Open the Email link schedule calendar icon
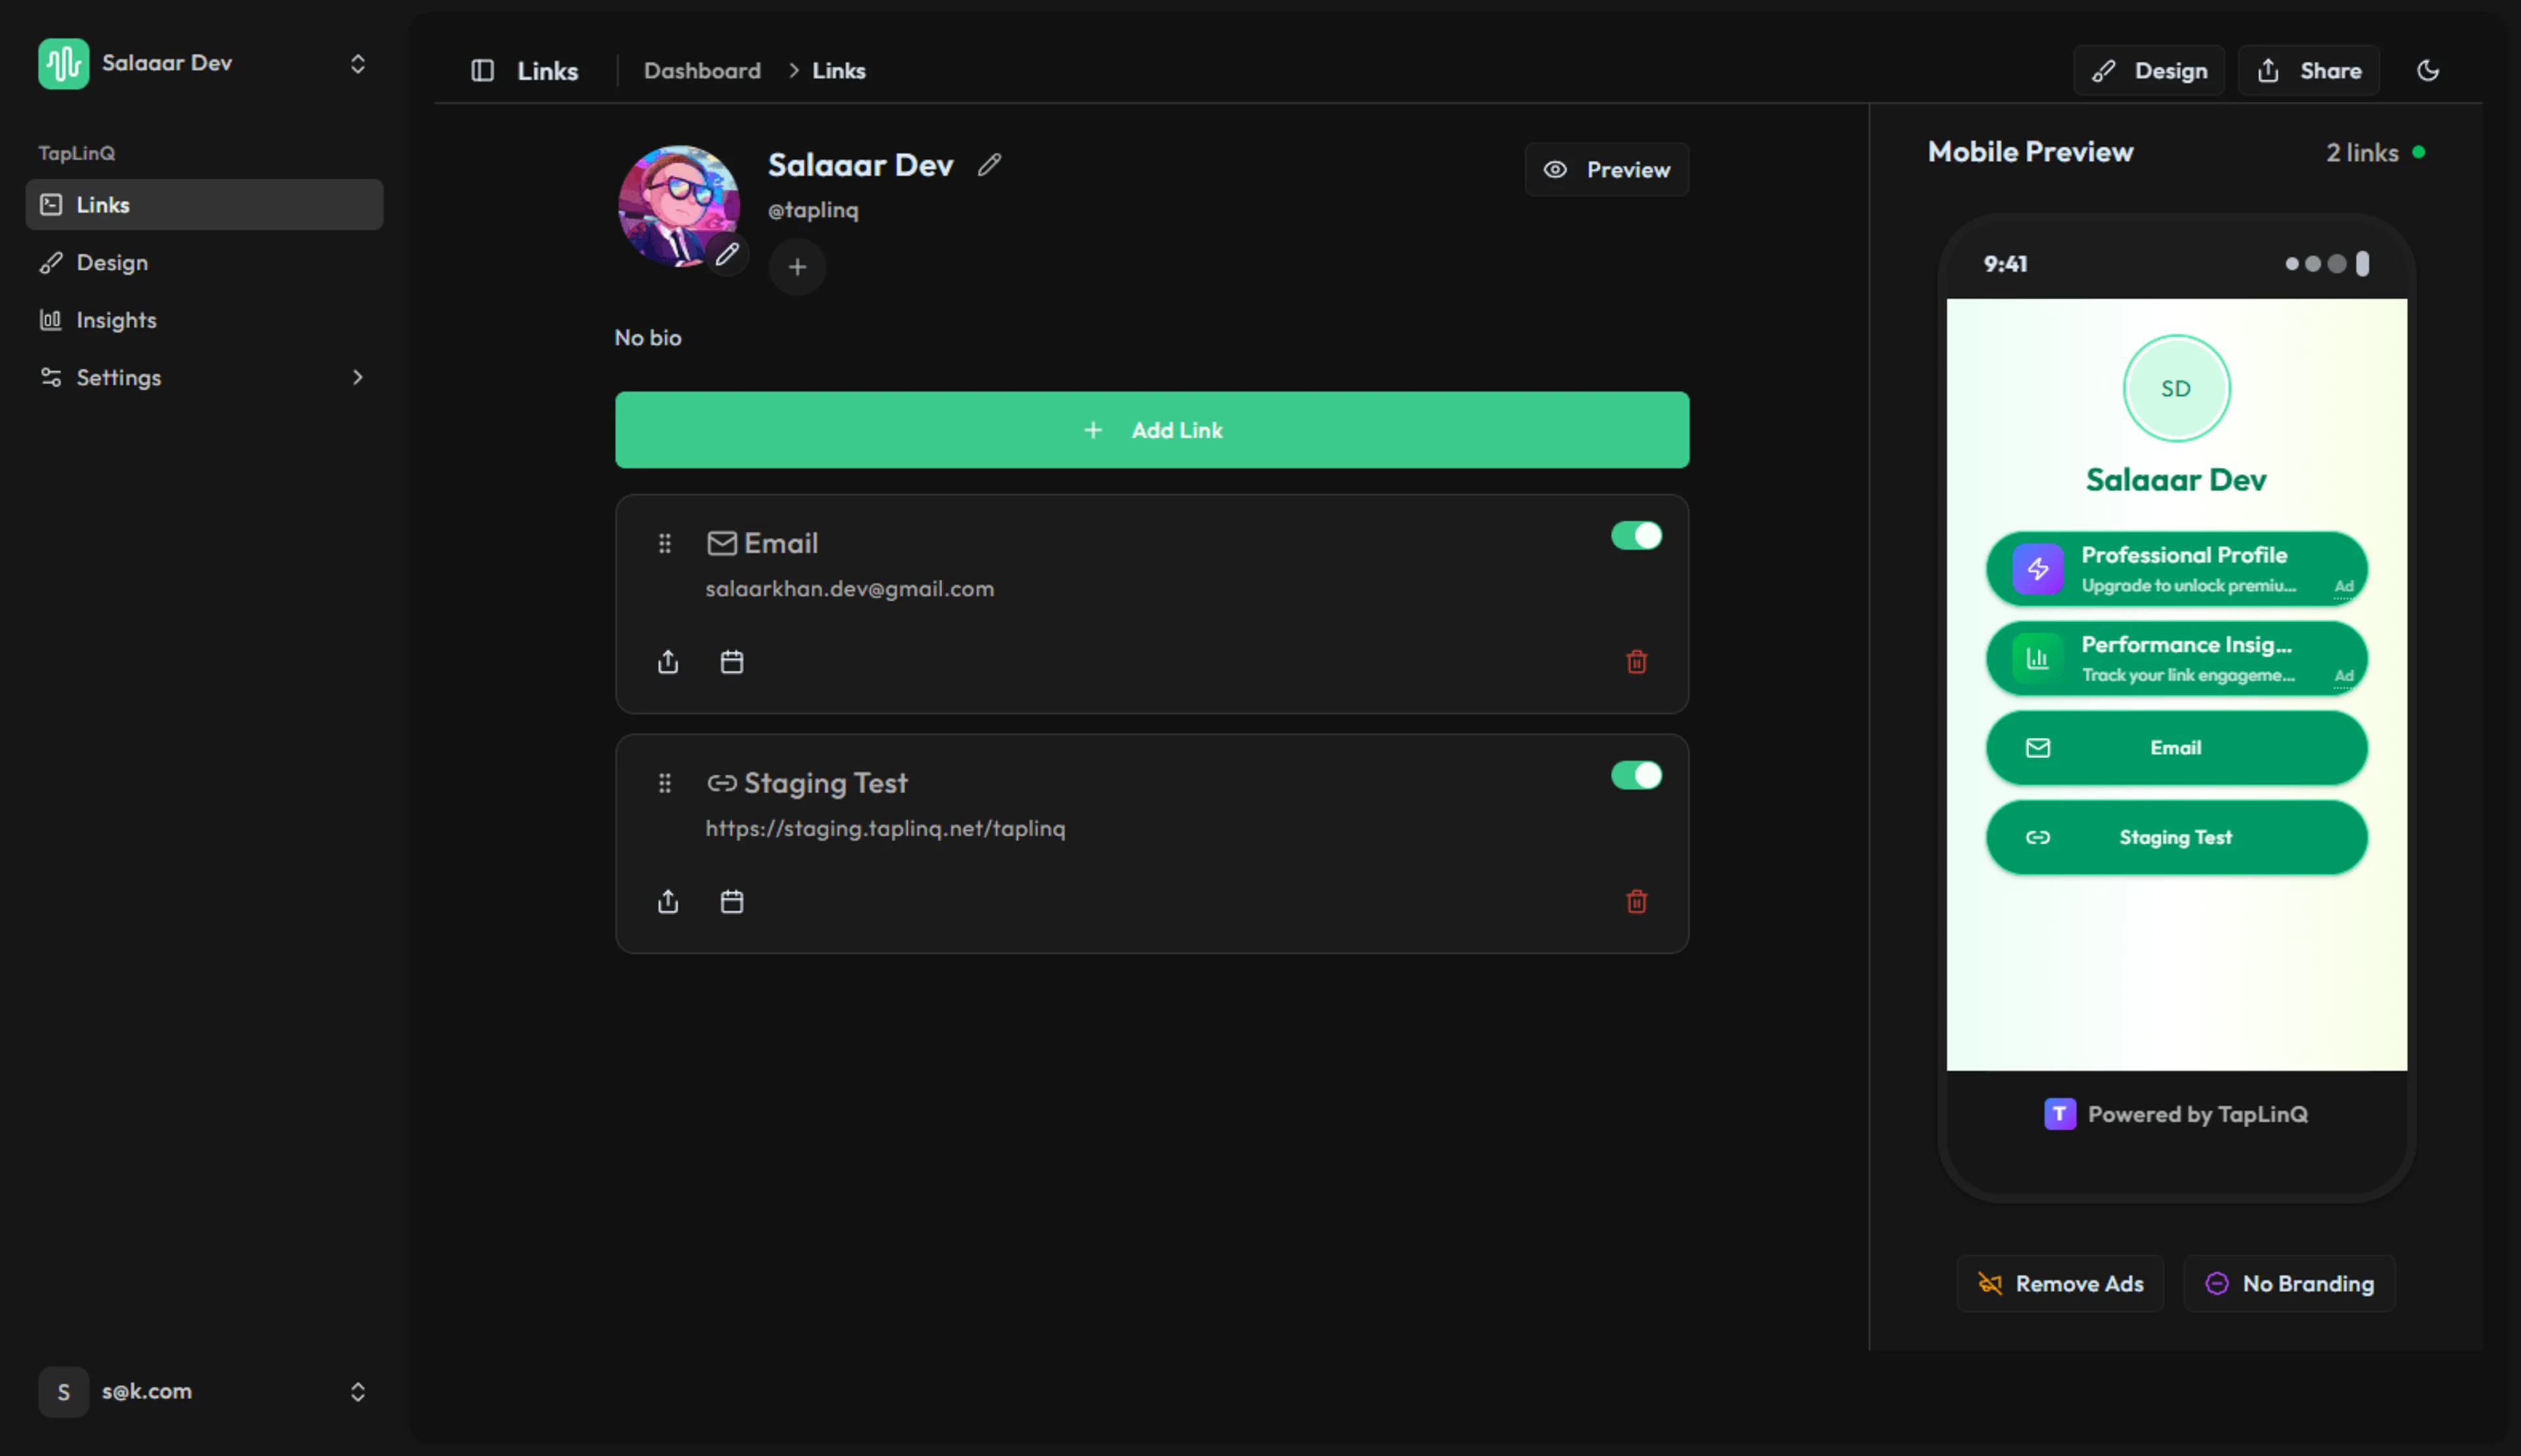 (x=732, y=662)
